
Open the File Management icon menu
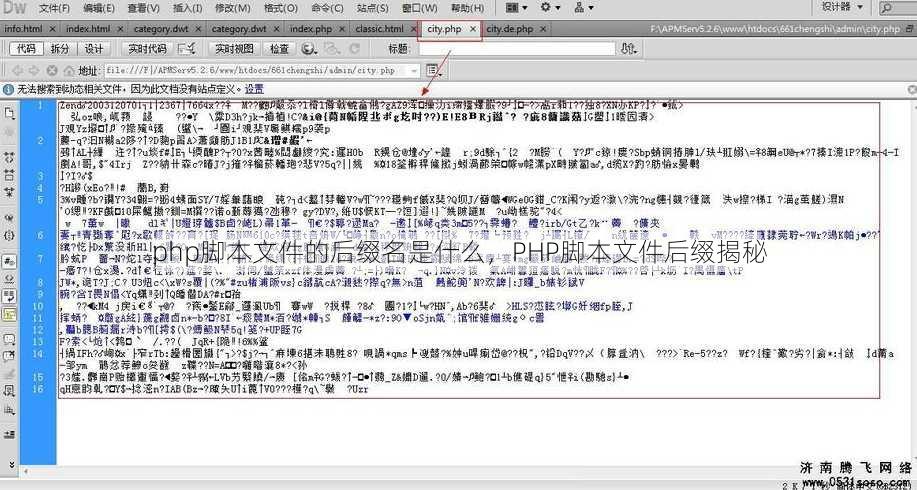click(x=628, y=49)
